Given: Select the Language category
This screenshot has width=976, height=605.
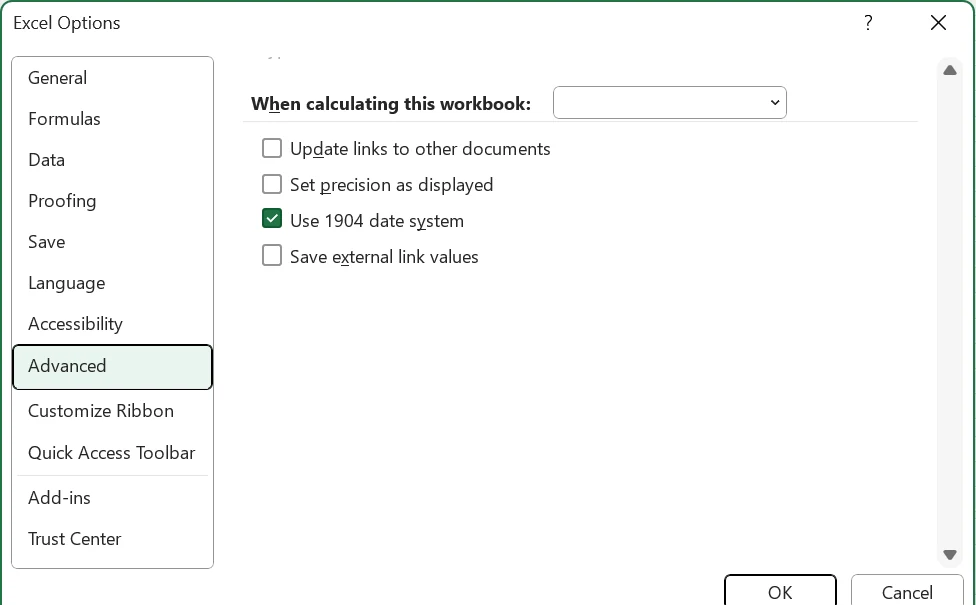Looking at the screenshot, I should (x=112, y=283).
